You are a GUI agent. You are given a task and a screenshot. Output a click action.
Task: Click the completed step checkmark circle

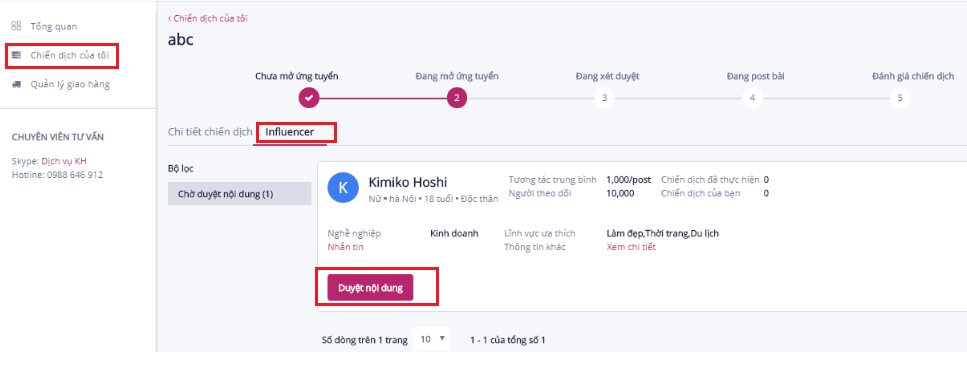(308, 97)
